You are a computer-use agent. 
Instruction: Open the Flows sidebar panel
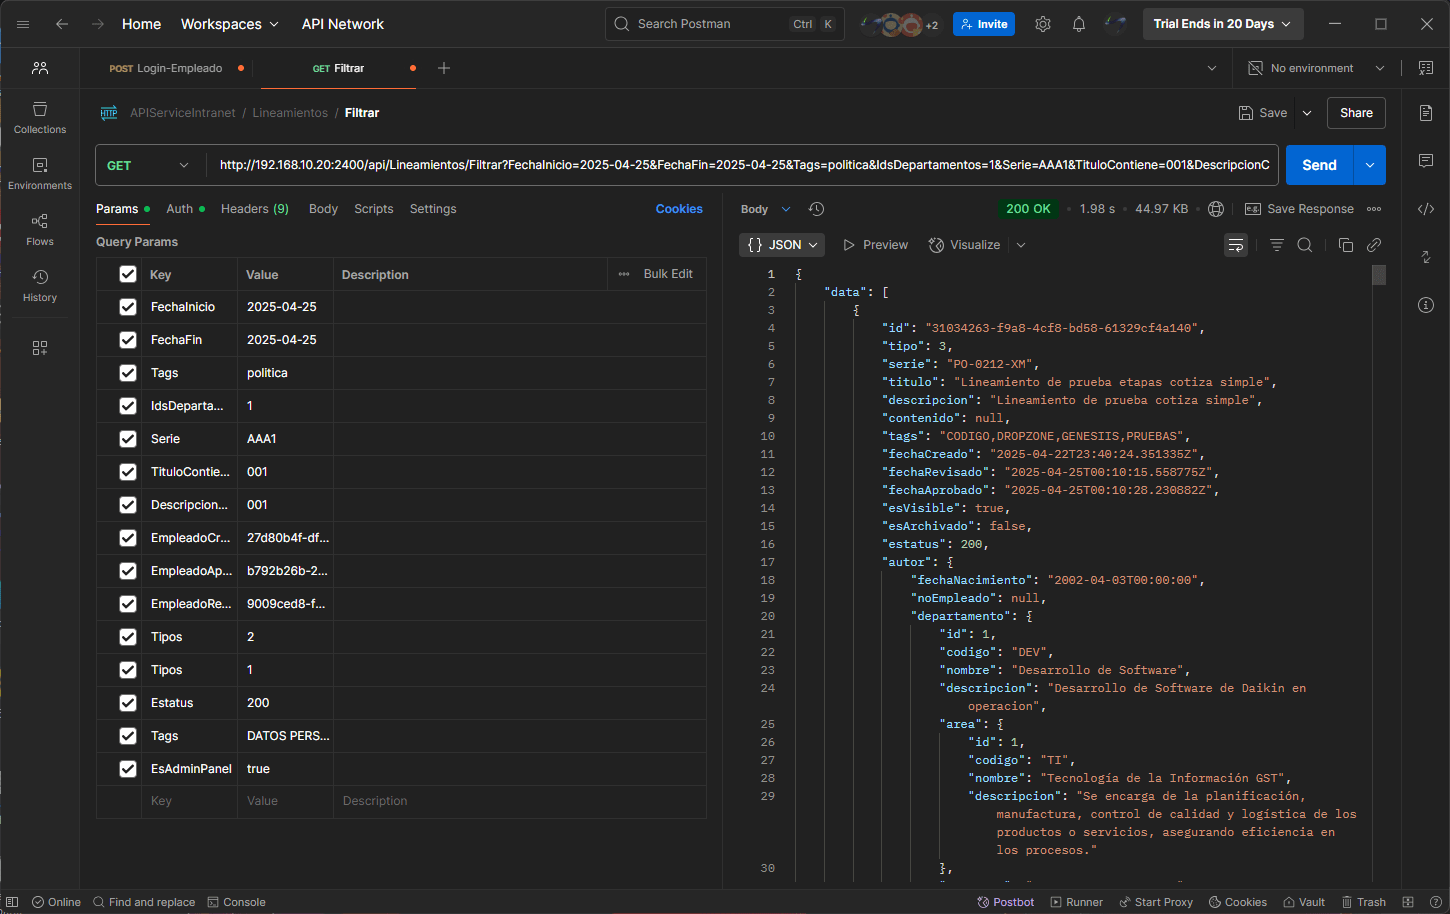click(40, 229)
